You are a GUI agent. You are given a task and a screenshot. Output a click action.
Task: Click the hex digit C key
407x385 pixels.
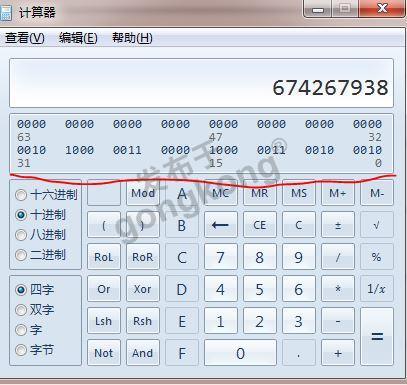182,257
